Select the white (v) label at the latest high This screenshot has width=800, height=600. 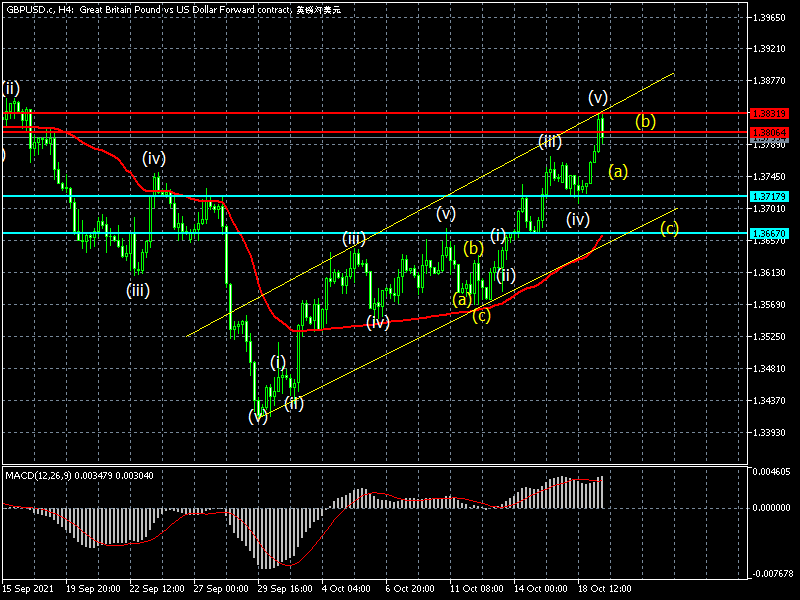(597, 97)
